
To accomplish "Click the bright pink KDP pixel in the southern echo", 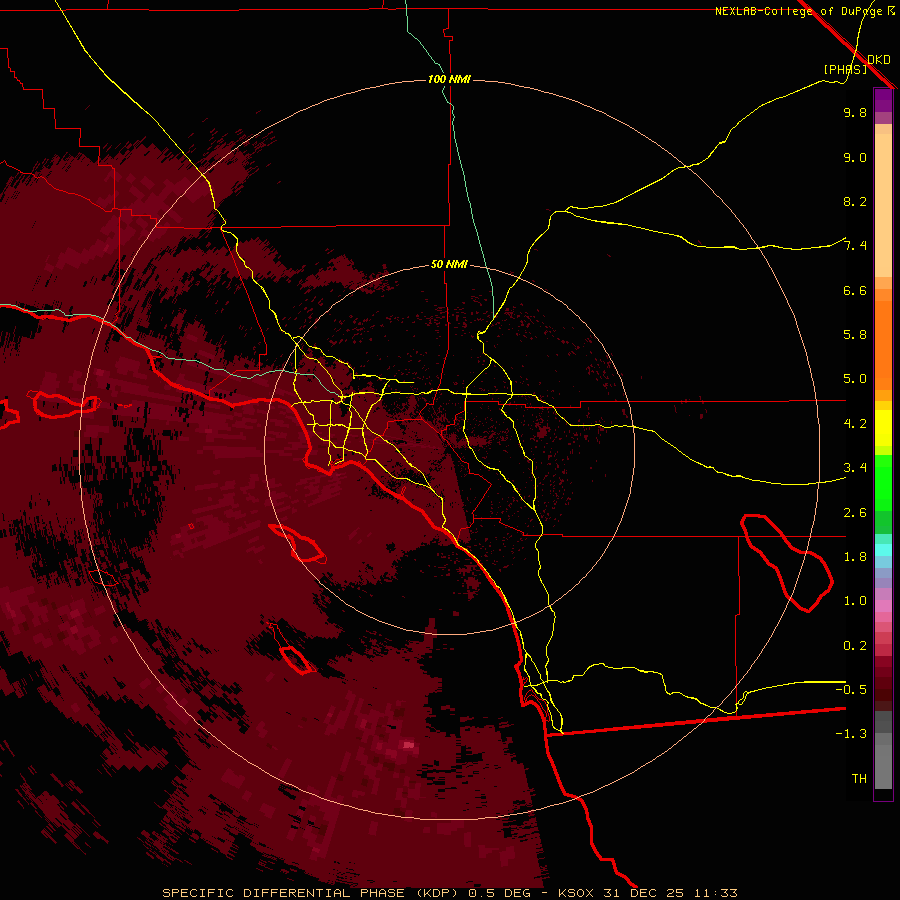I will pyautogui.click(x=408, y=745).
